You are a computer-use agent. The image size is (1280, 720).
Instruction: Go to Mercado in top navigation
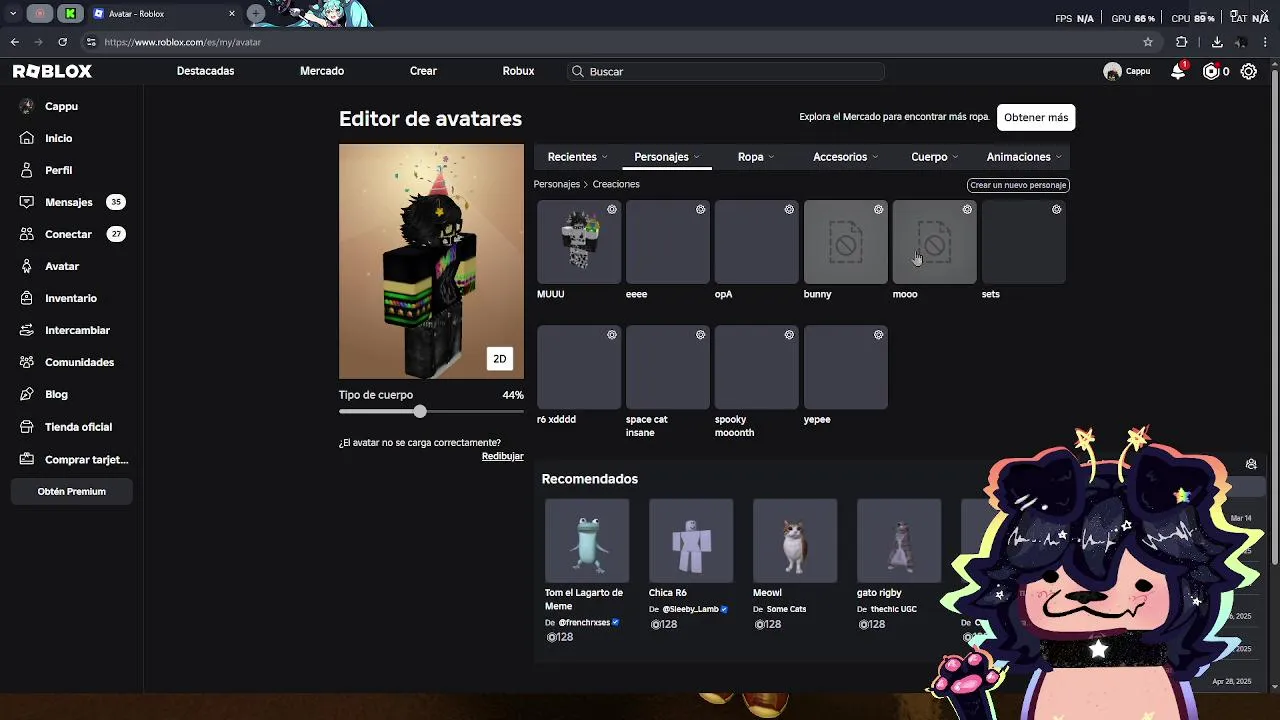[x=322, y=71]
